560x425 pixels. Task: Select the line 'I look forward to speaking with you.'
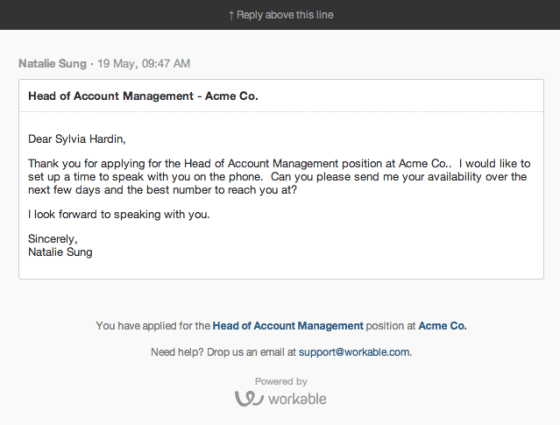click(119, 214)
